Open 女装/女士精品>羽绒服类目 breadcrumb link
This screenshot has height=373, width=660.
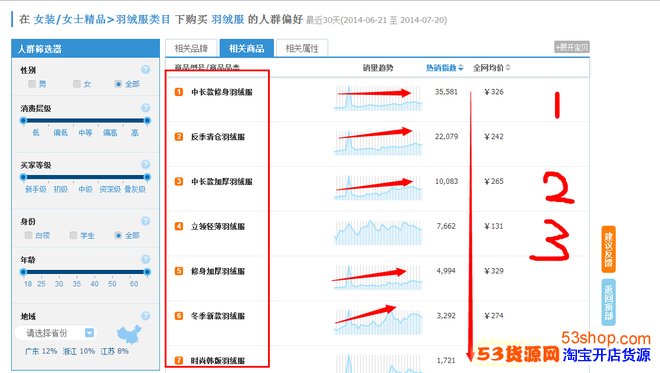pyautogui.click(x=102, y=19)
